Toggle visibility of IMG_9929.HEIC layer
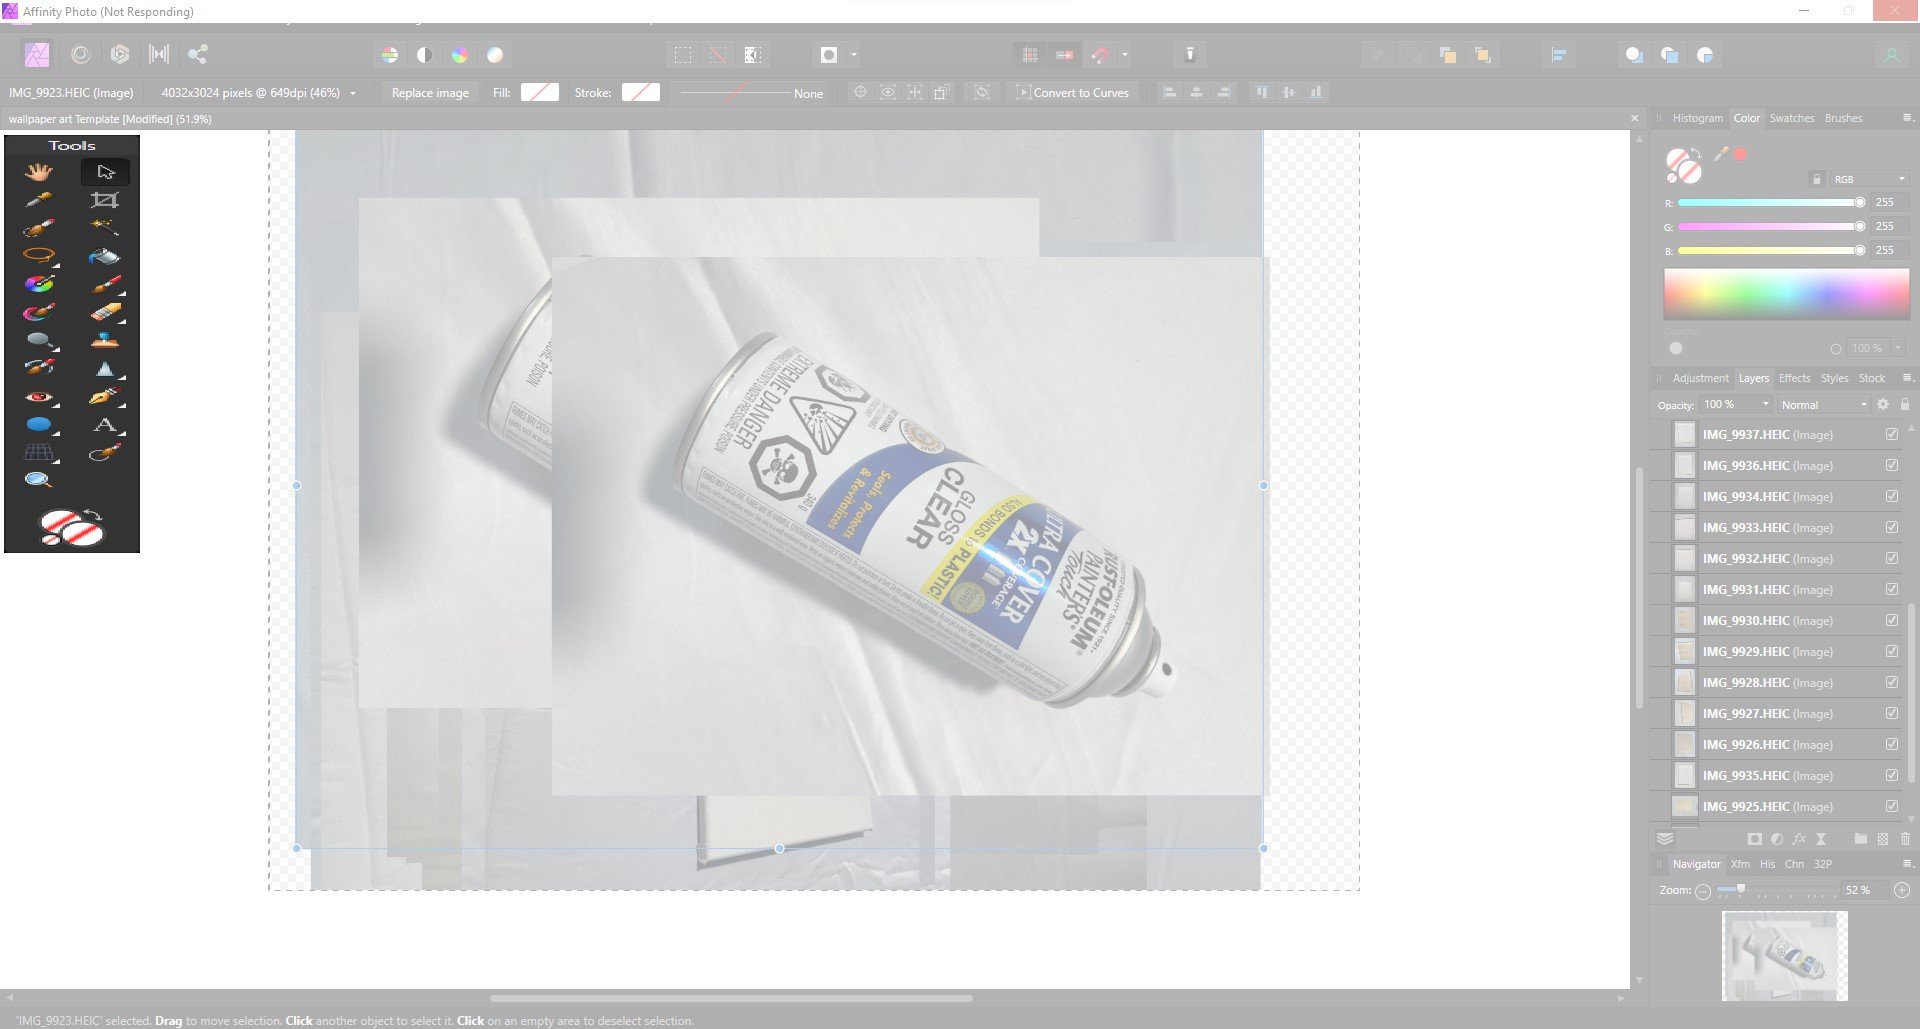Image resolution: width=1920 pixels, height=1029 pixels. (1892, 651)
